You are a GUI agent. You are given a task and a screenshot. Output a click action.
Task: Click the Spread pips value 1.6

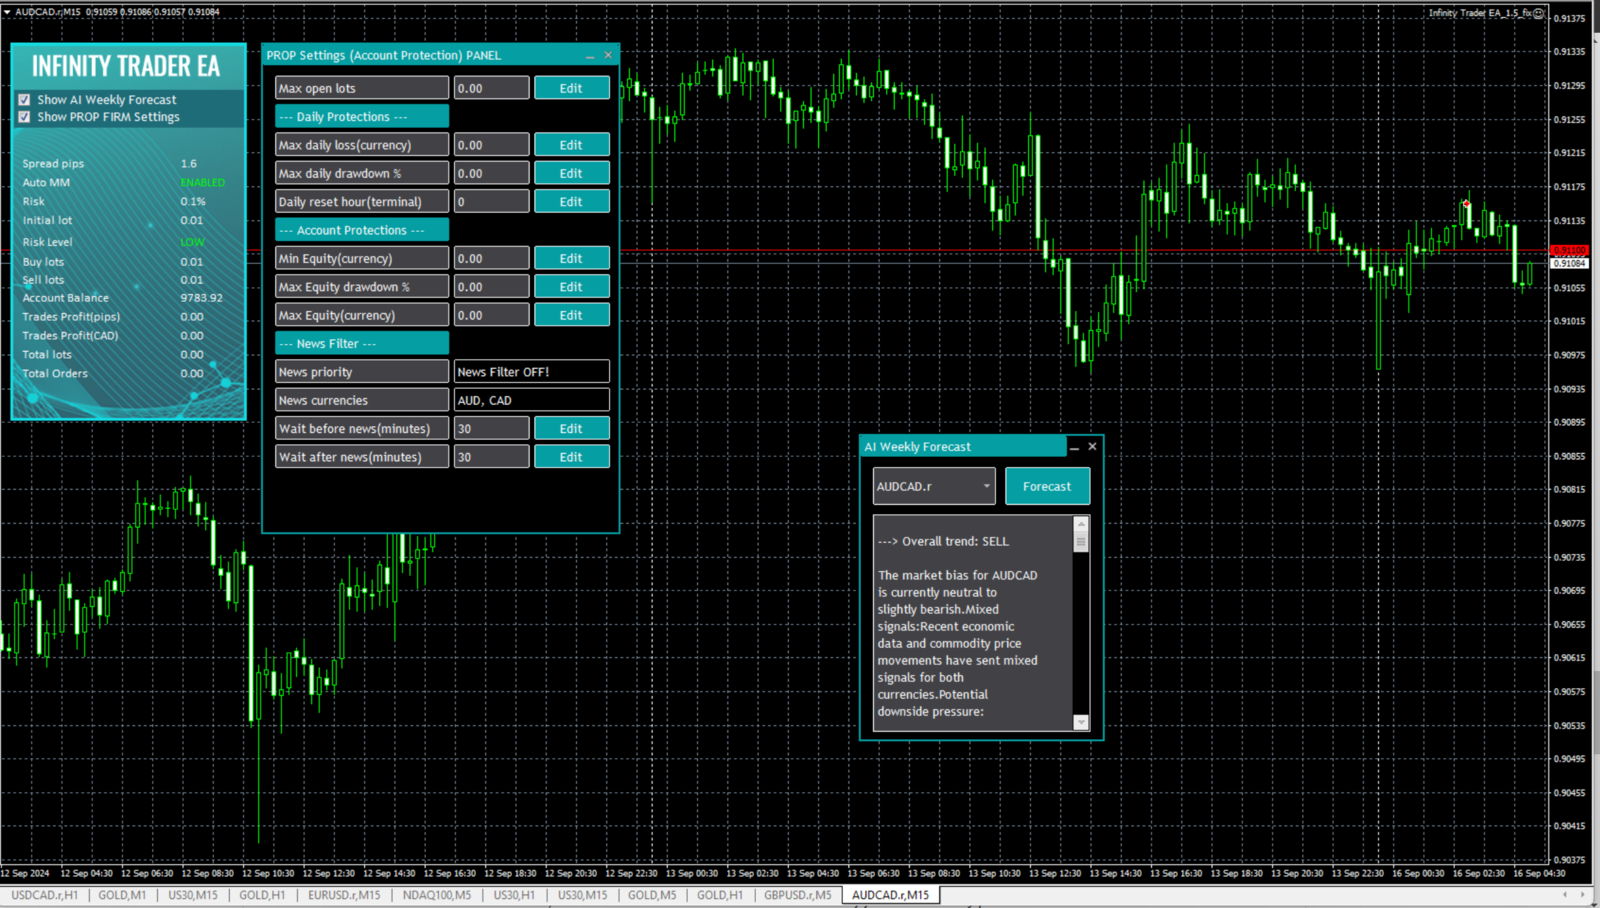tap(189, 164)
